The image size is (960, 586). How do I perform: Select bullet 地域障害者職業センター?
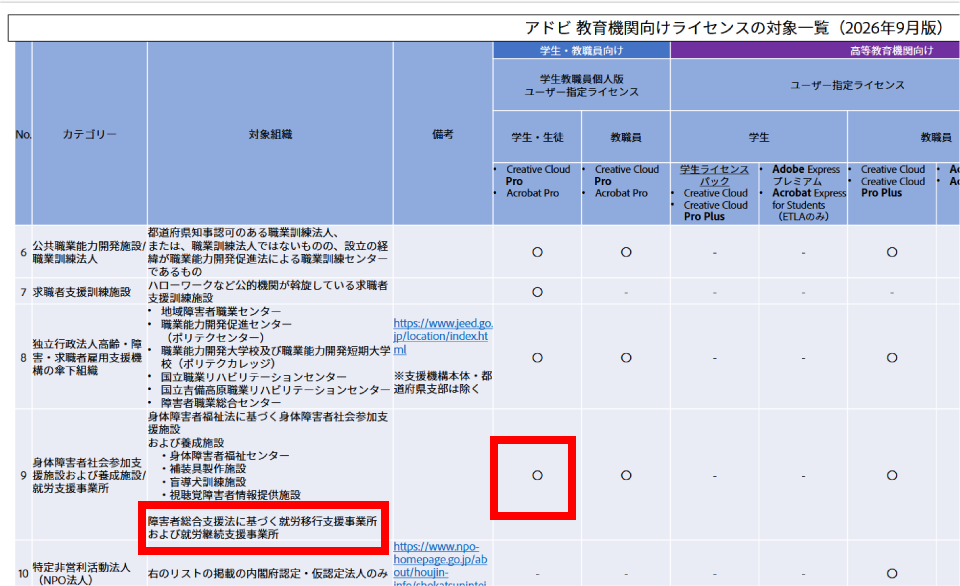tap(220, 312)
